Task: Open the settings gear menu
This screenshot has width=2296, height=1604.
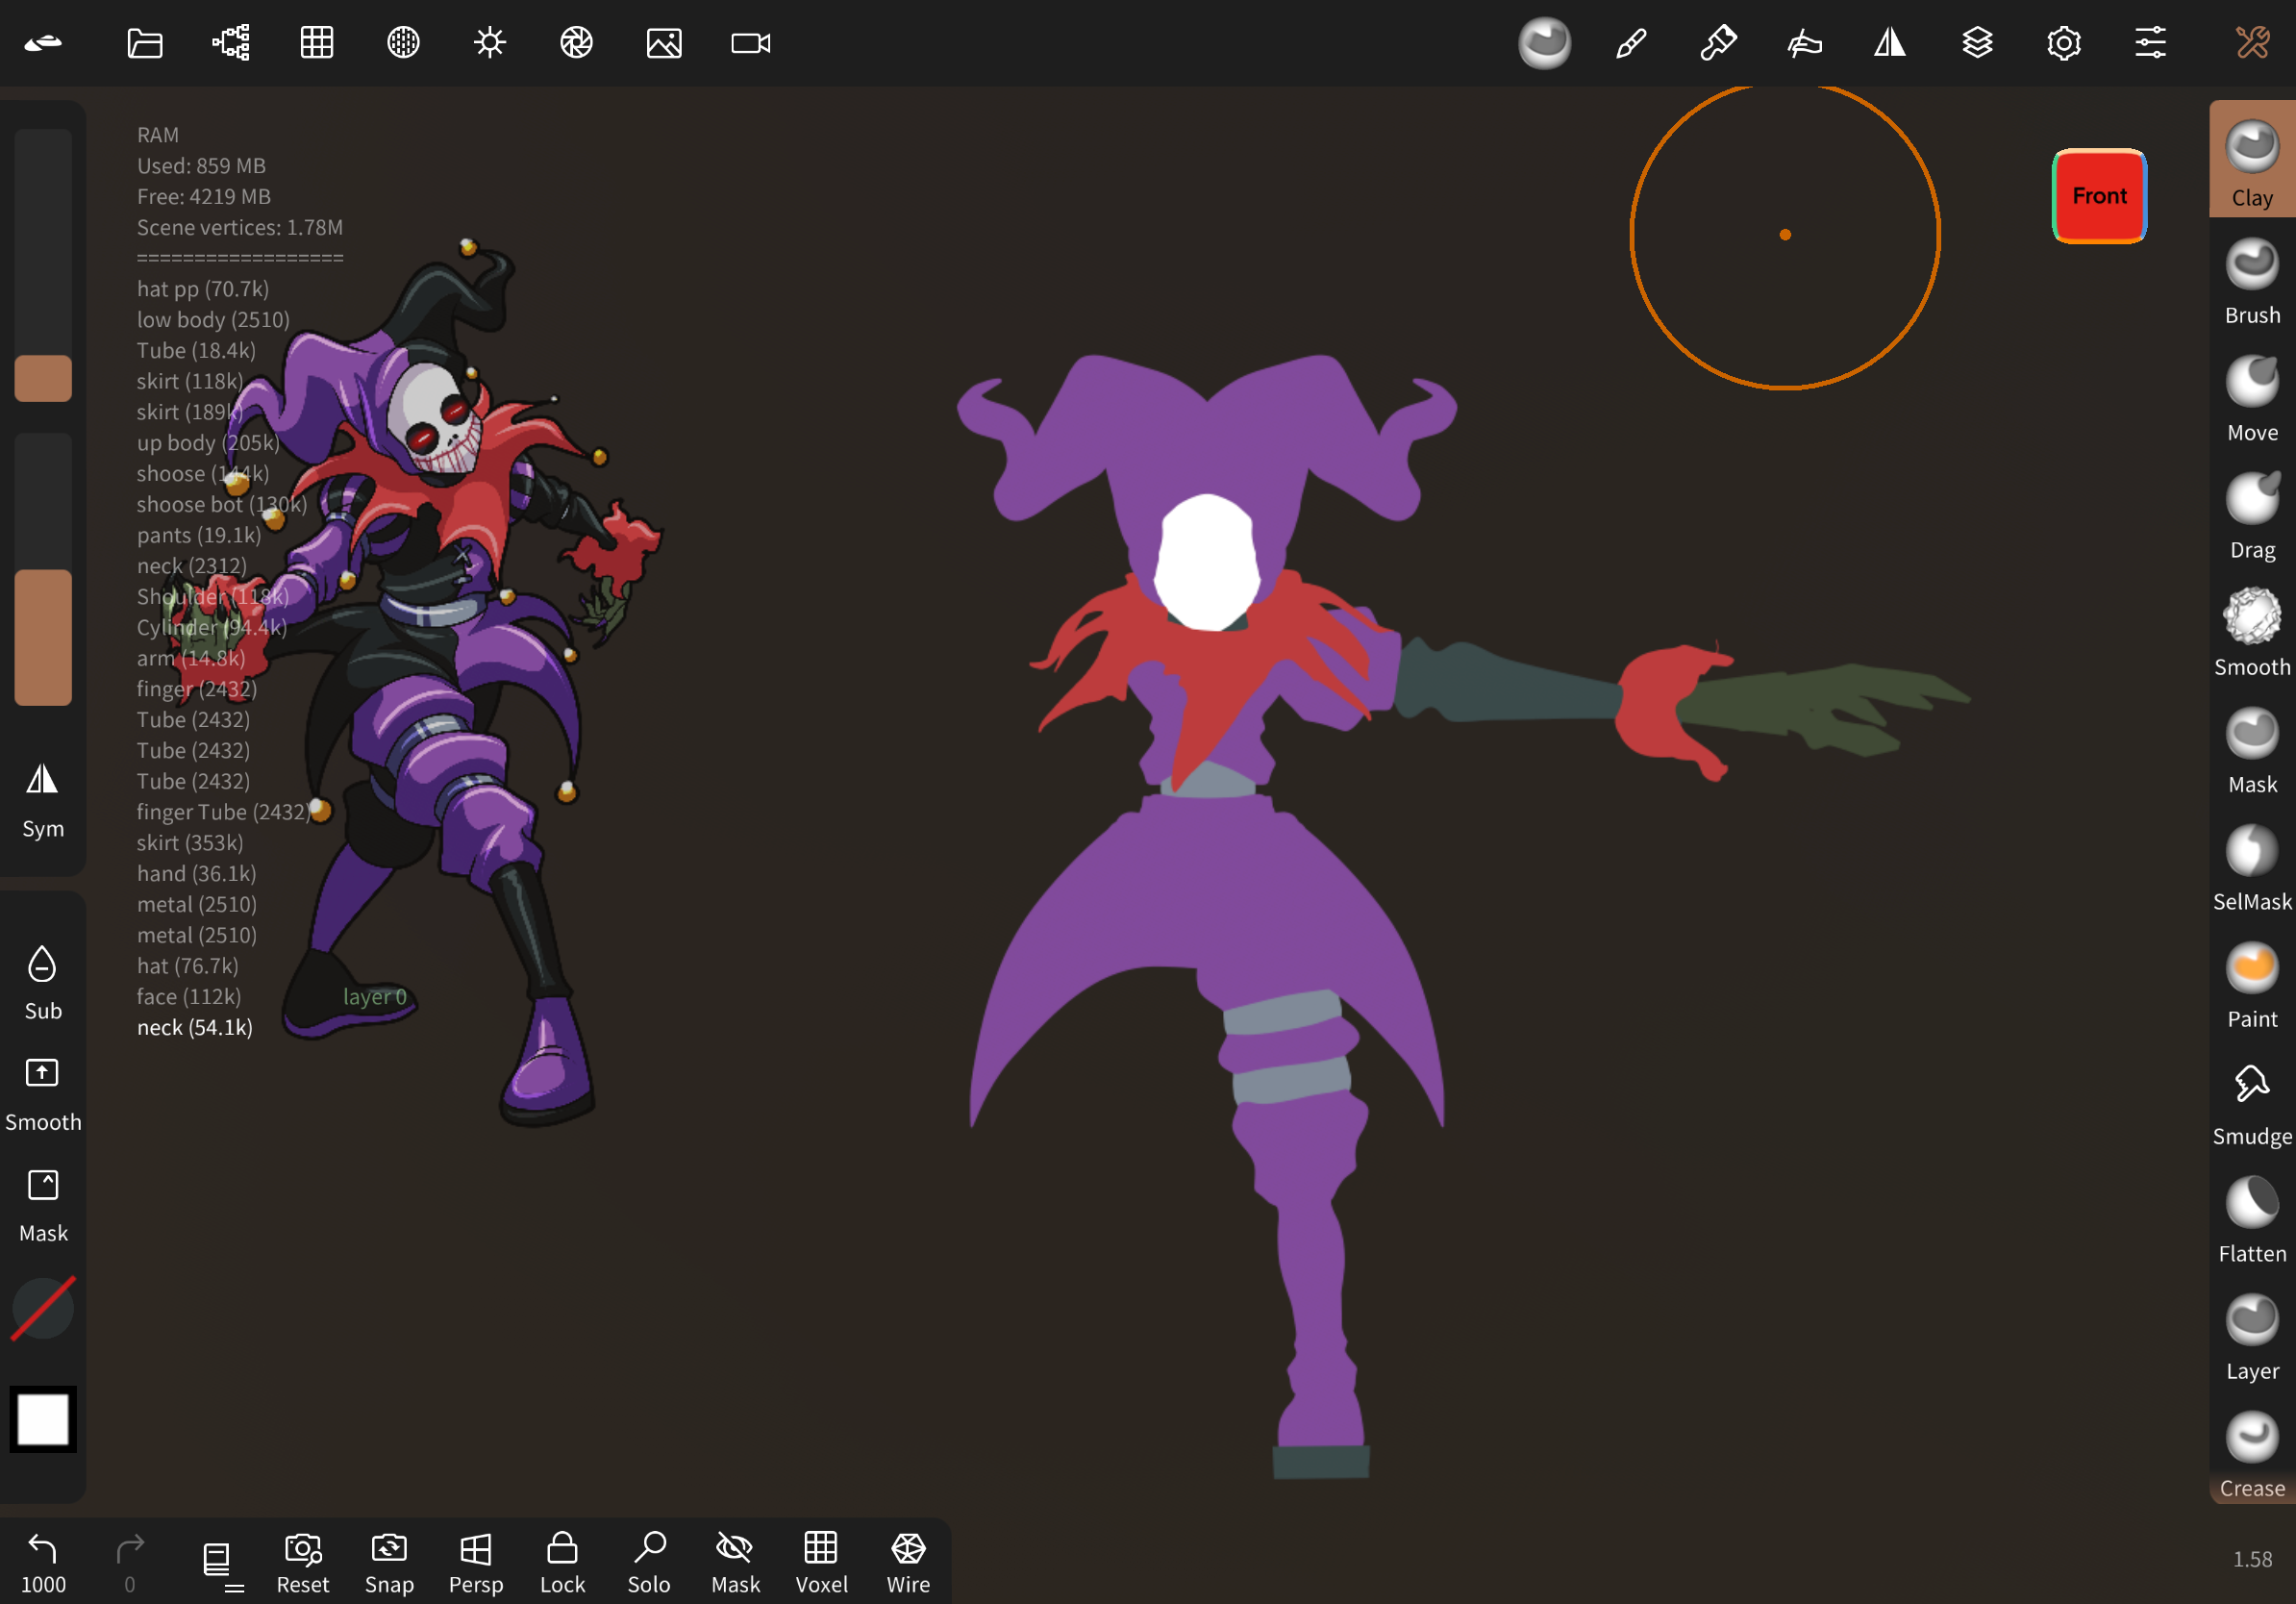Action: click(2064, 43)
